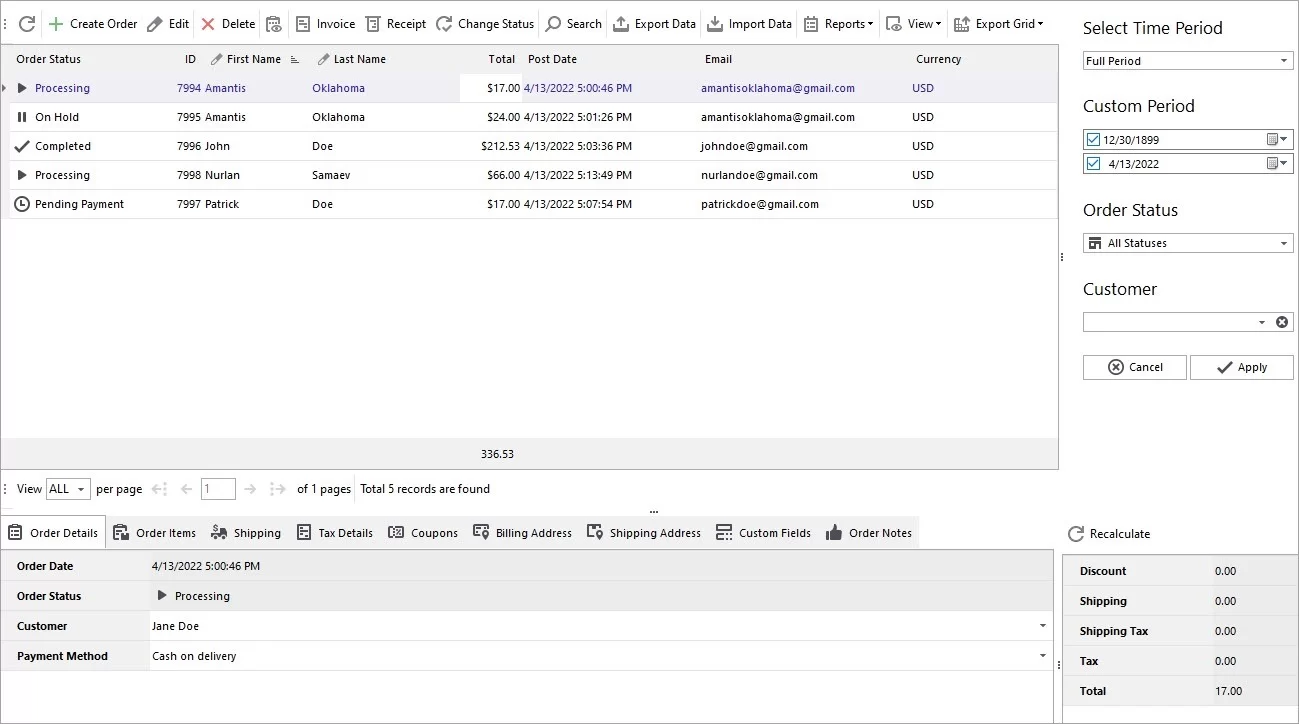Launch the Change Status tool
This screenshot has width=1299, height=724.
(484, 23)
